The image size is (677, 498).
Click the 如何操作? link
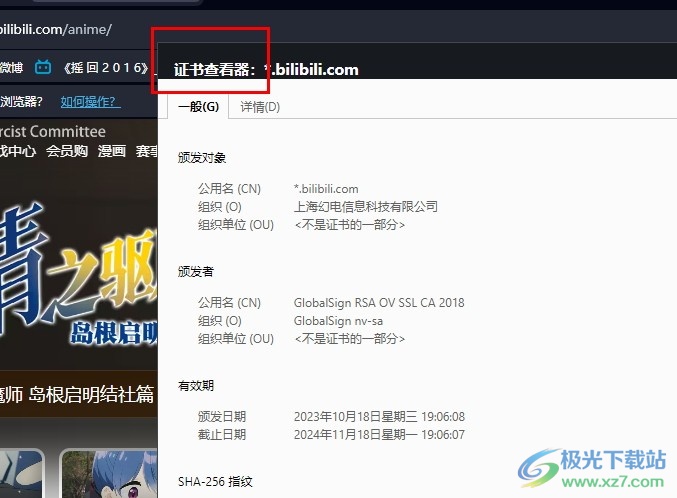[90, 102]
